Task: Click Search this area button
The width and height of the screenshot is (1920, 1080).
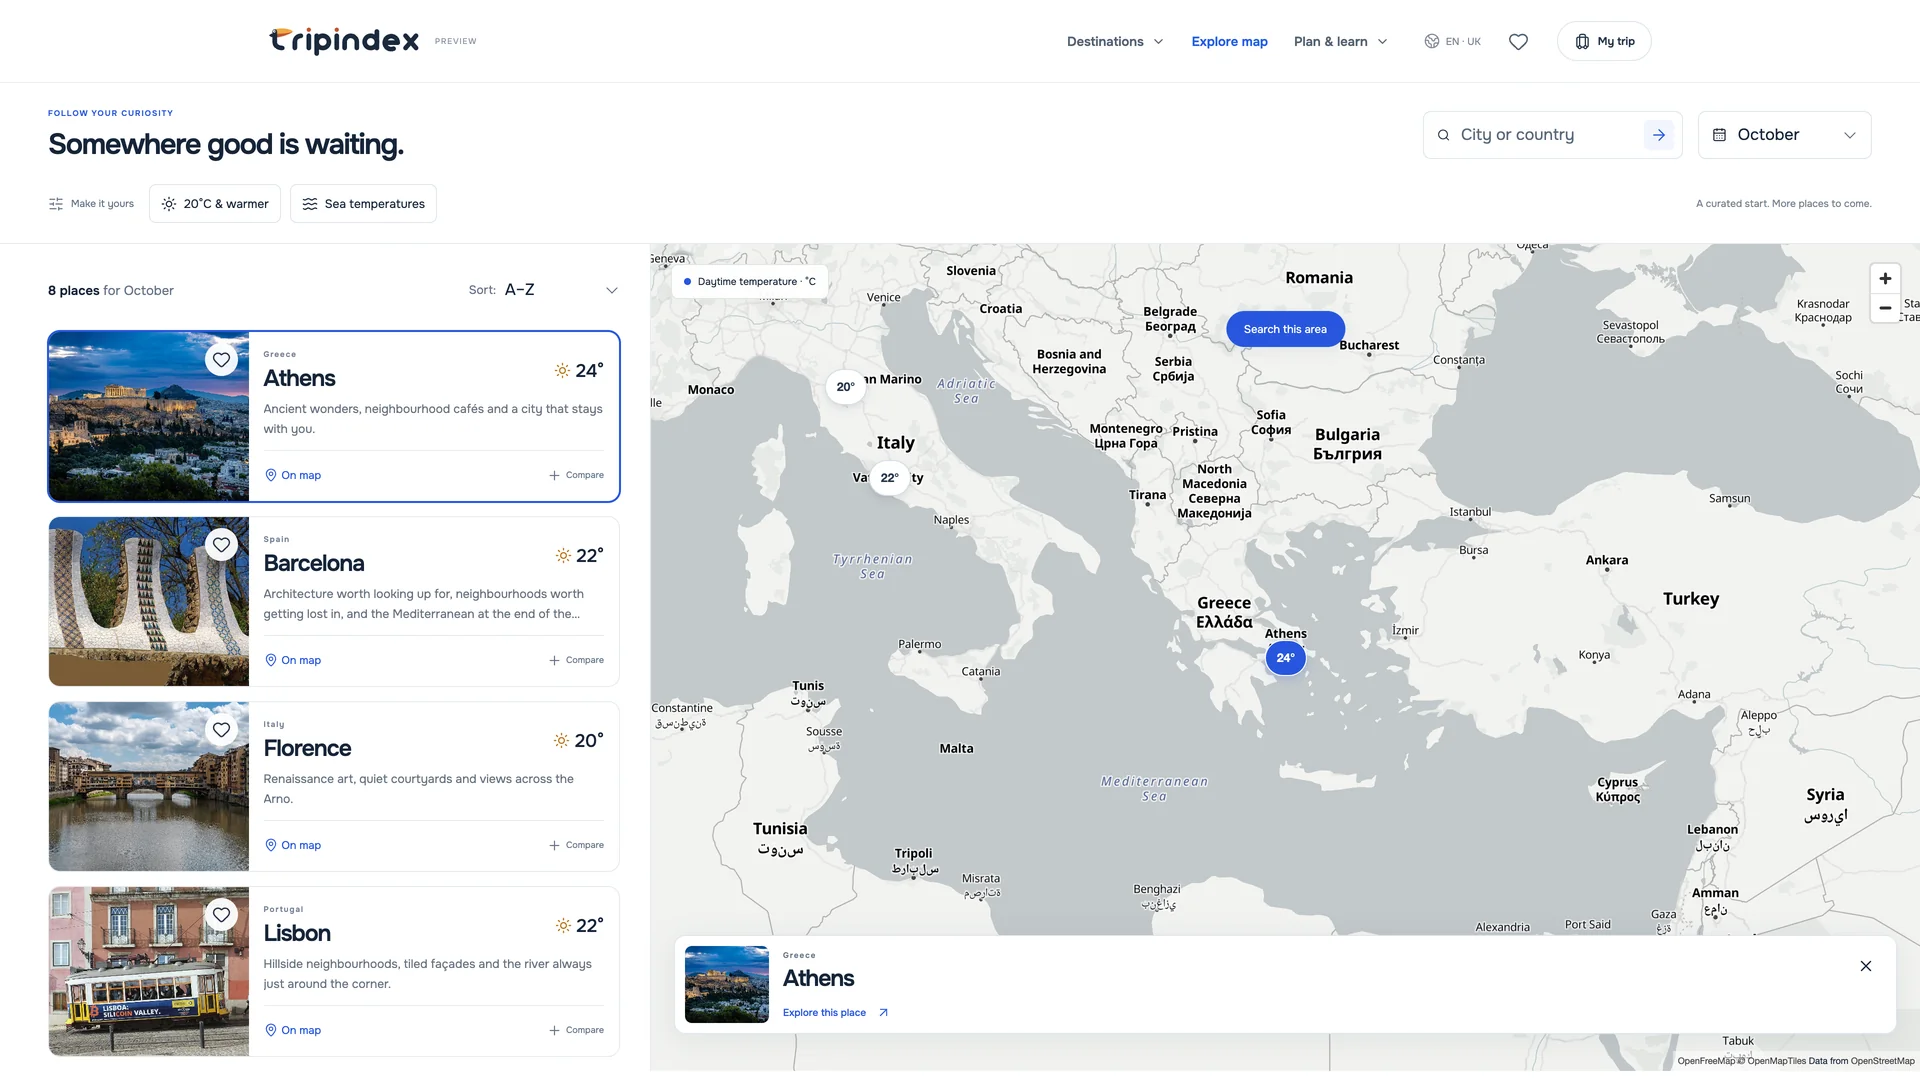Action: pyautogui.click(x=1285, y=329)
